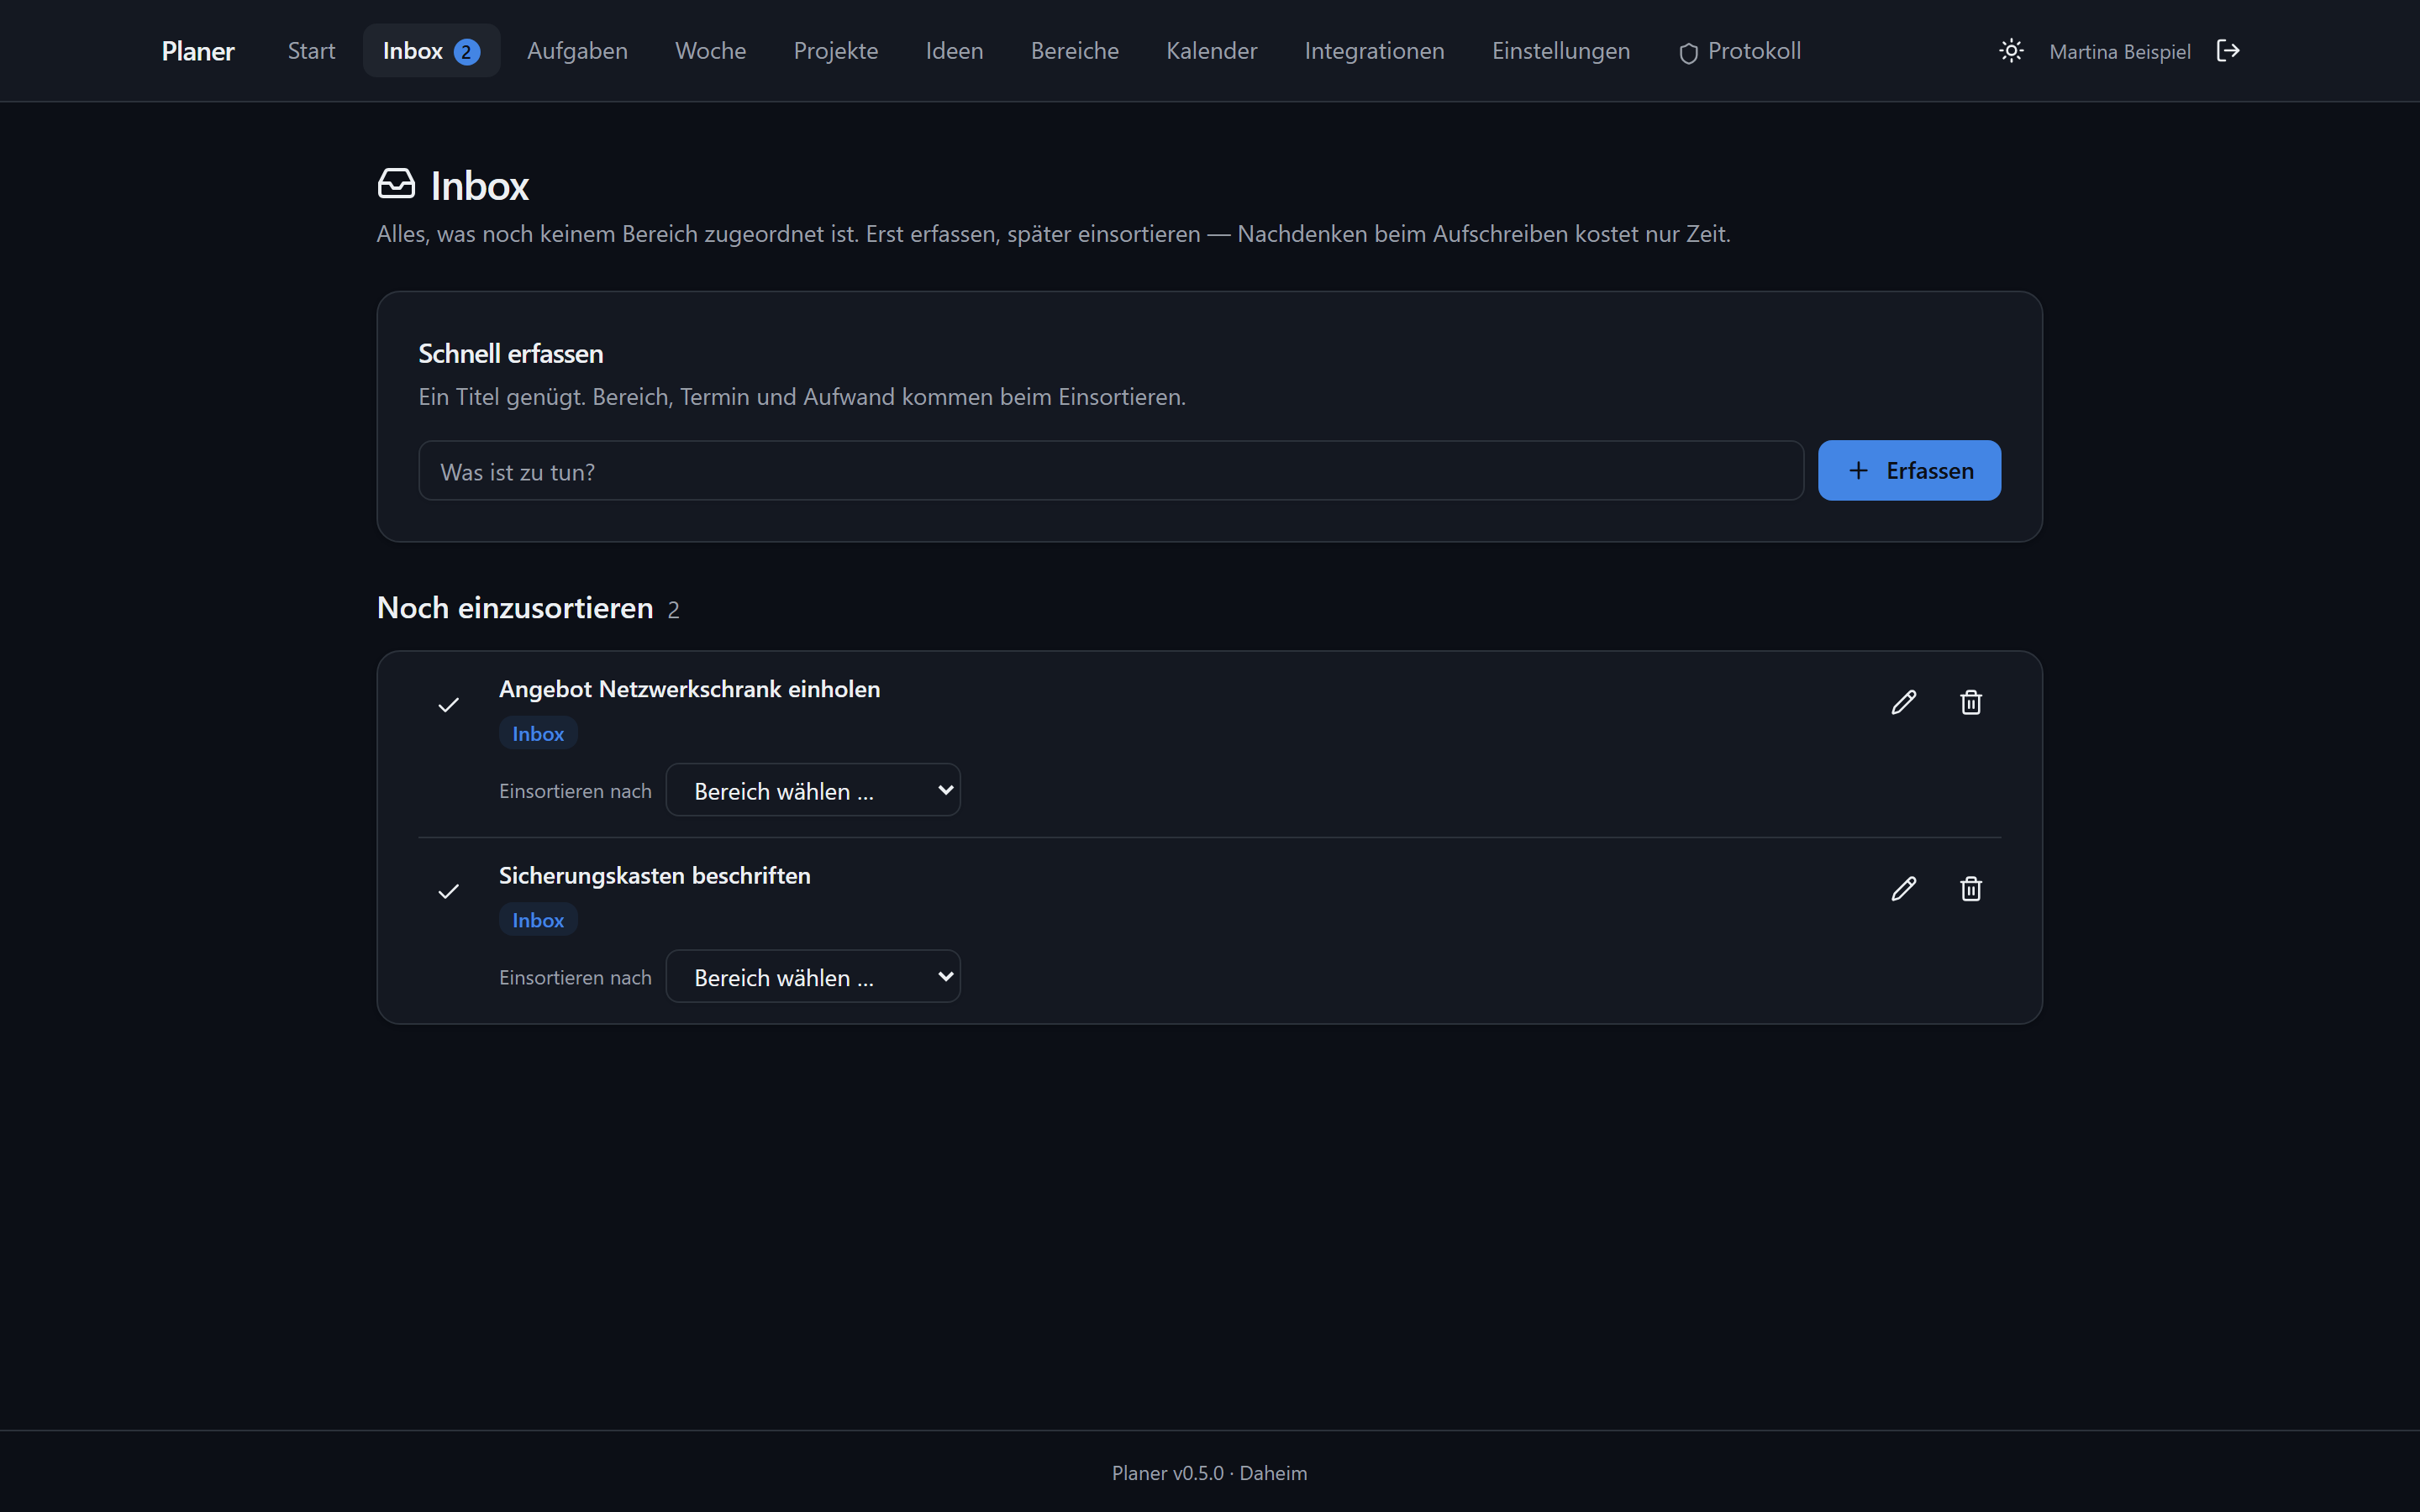This screenshot has height=1512, width=2420.
Task: Click the inbox tray icon beside the heading
Action: [x=397, y=184]
